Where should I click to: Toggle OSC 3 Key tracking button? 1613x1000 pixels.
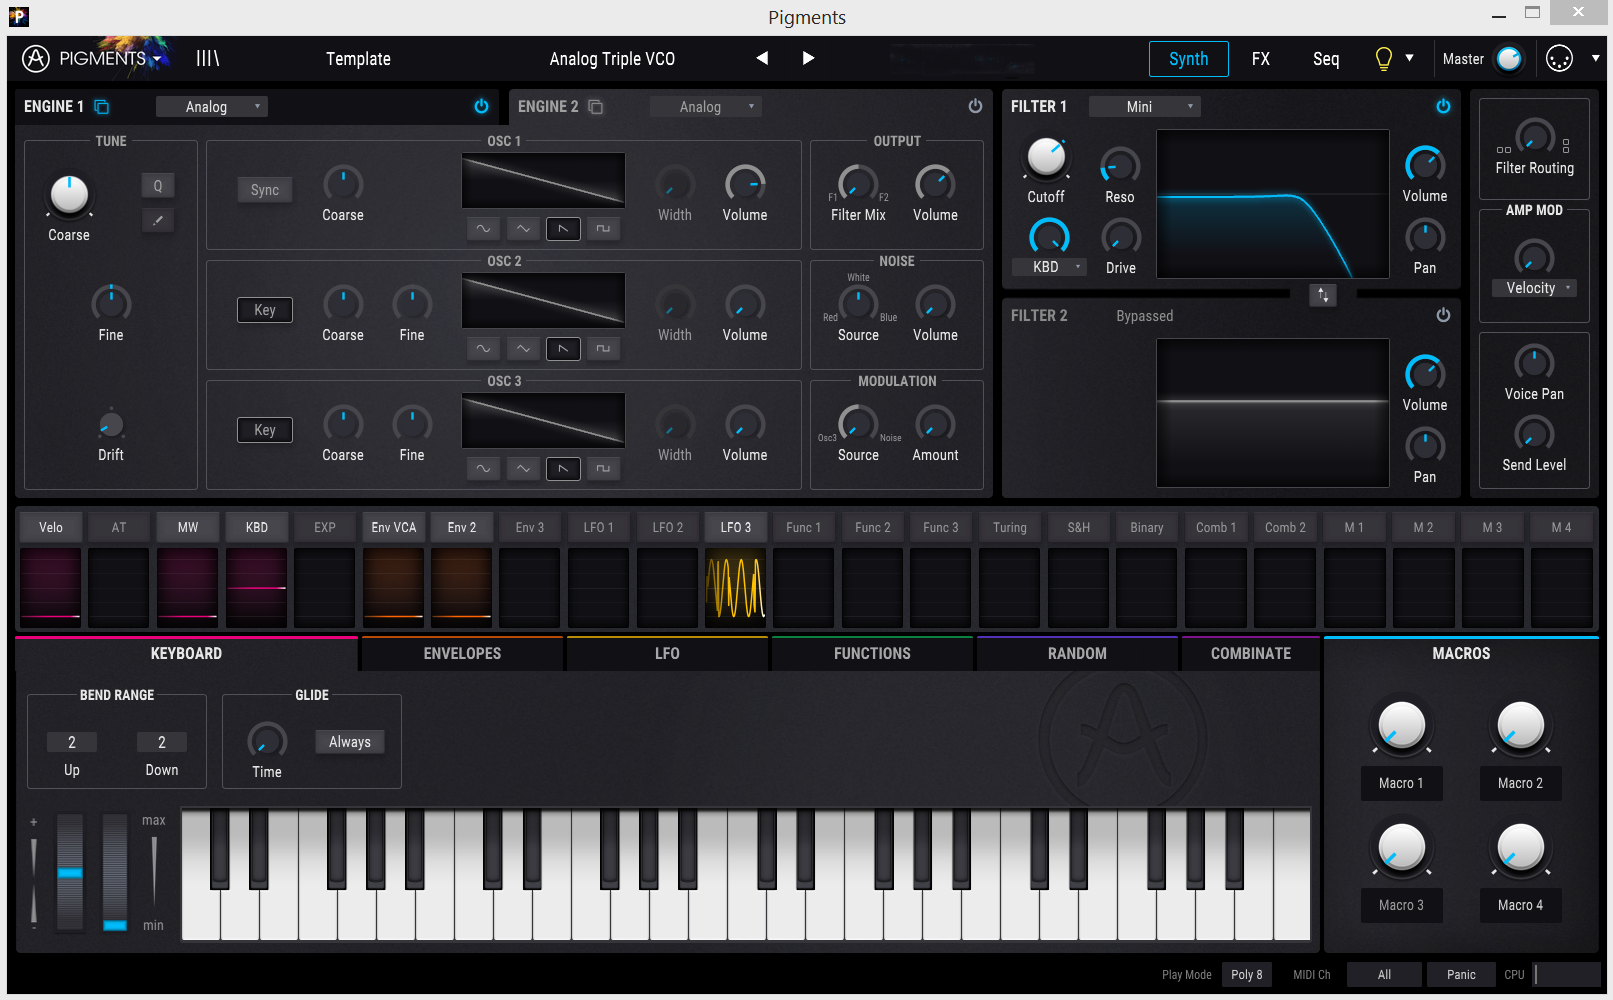point(265,430)
